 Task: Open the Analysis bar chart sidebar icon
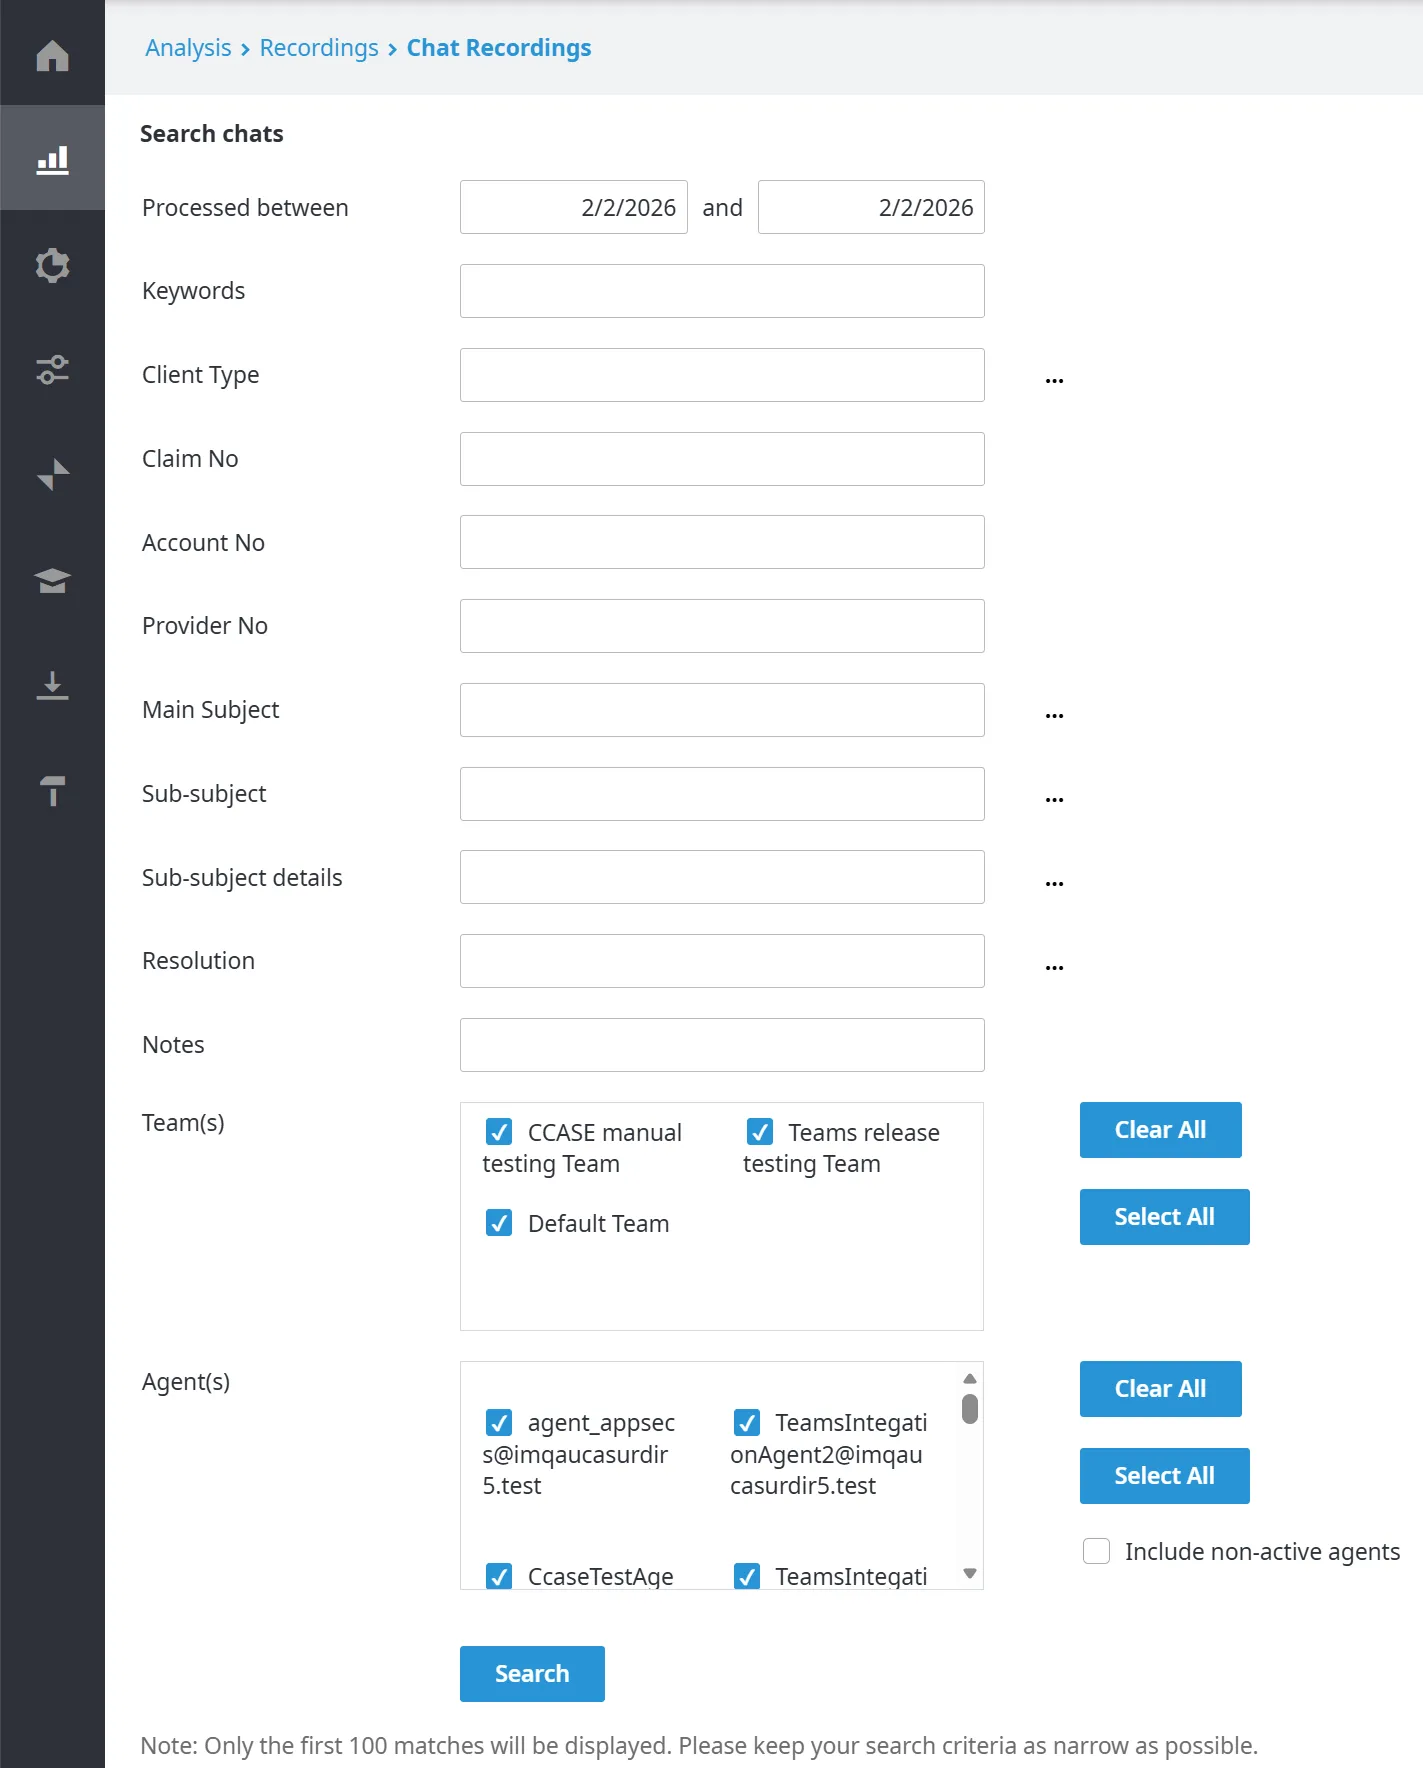[x=52, y=159]
